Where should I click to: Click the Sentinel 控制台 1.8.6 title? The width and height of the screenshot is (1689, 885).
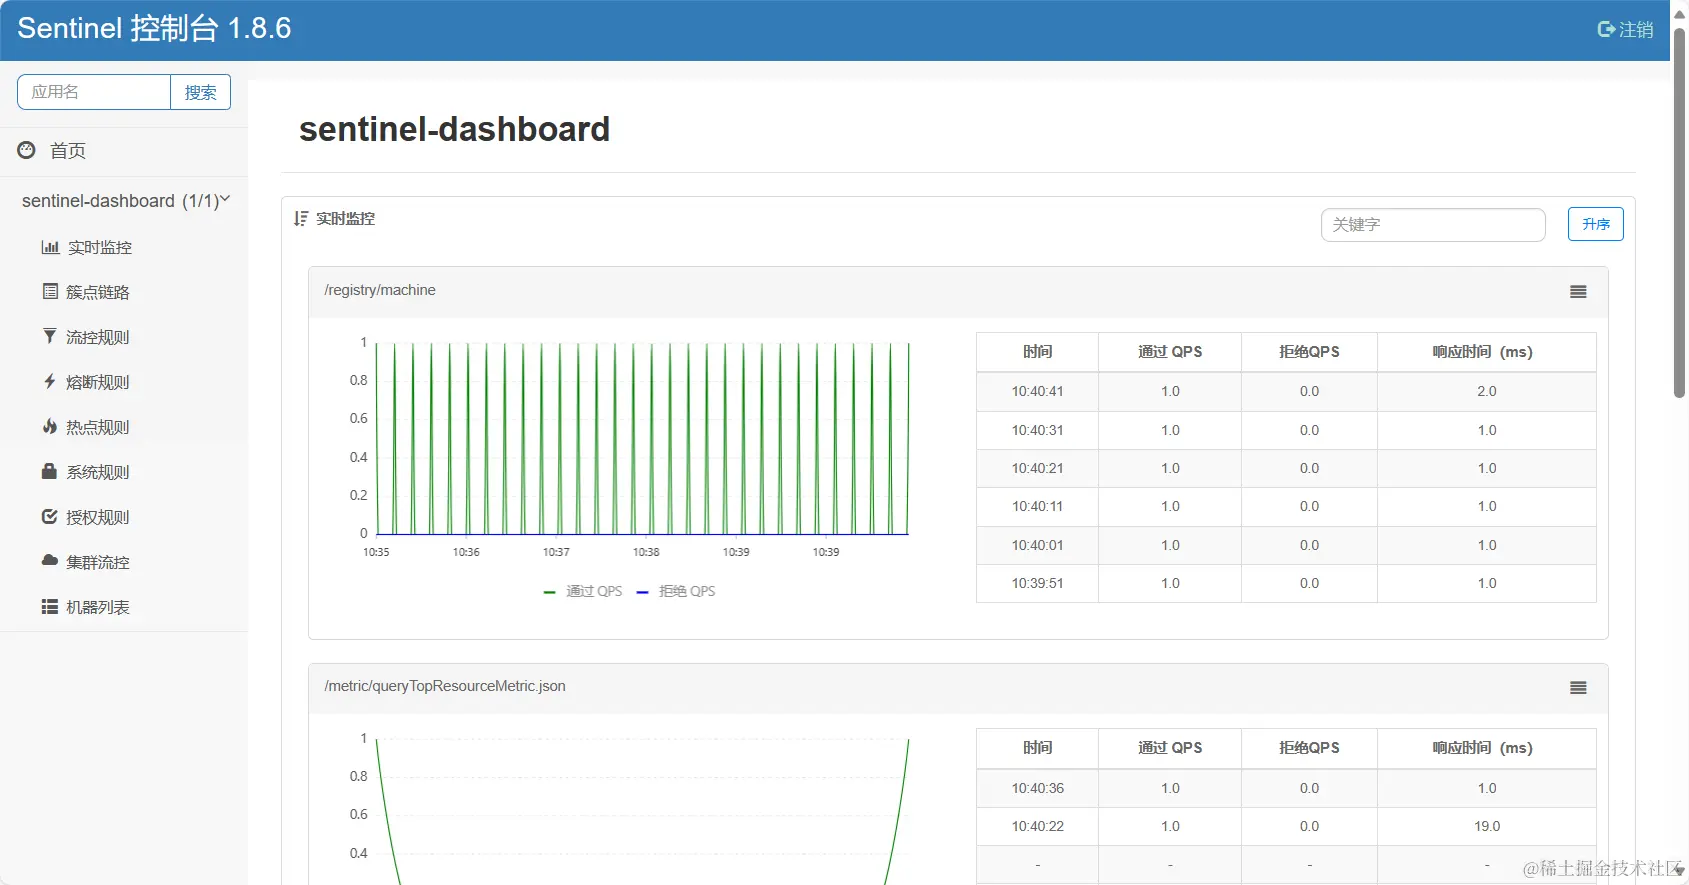154,28
